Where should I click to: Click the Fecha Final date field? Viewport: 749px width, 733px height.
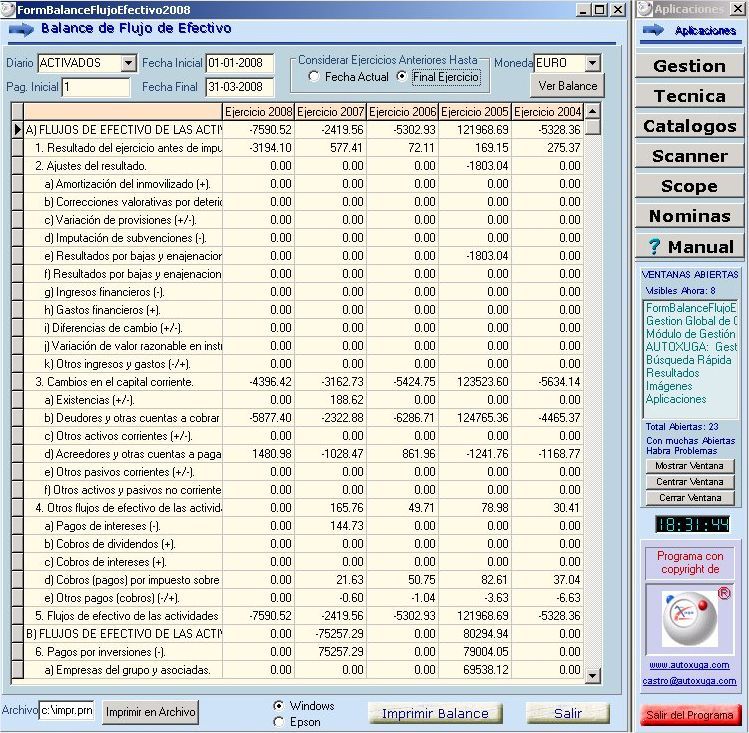tap(240, 87)
